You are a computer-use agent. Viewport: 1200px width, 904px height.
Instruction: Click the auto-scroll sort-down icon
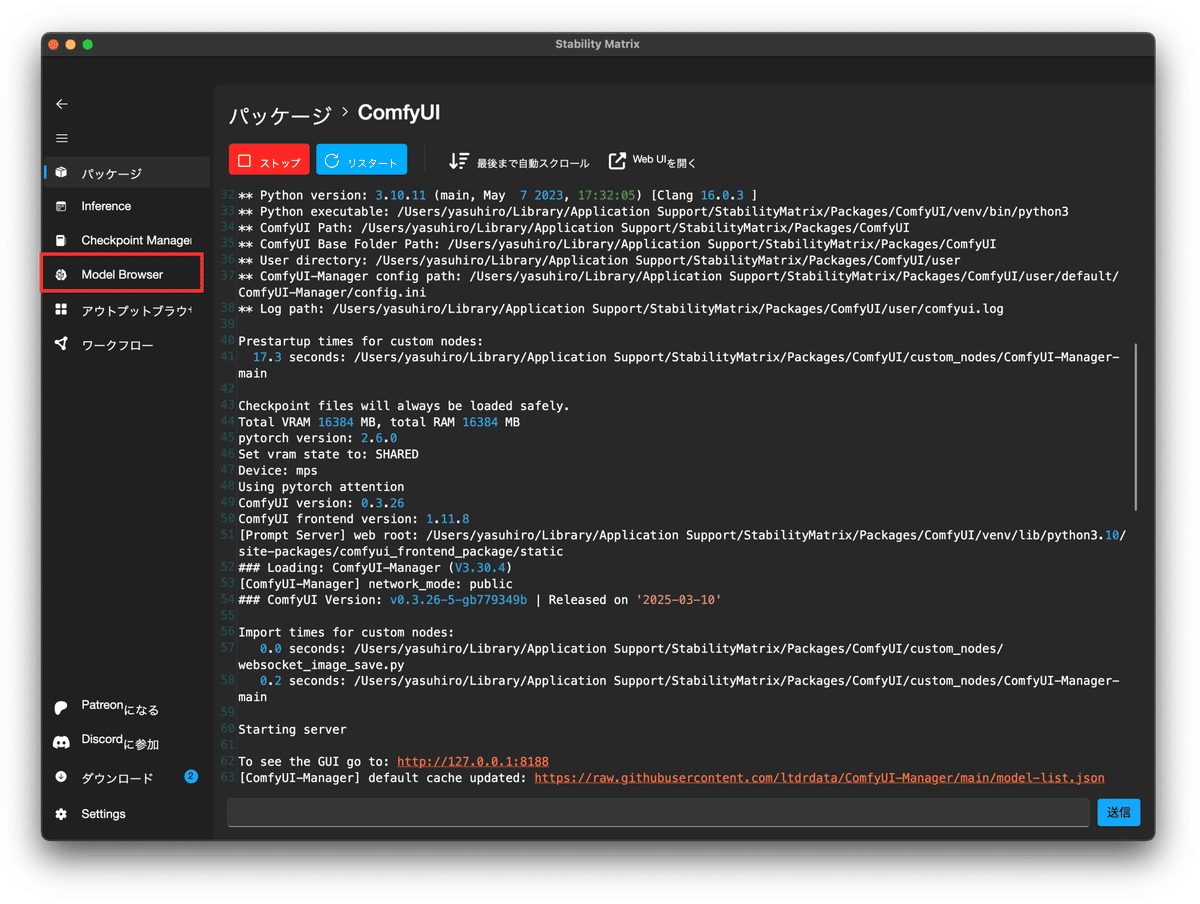(459, 160)
